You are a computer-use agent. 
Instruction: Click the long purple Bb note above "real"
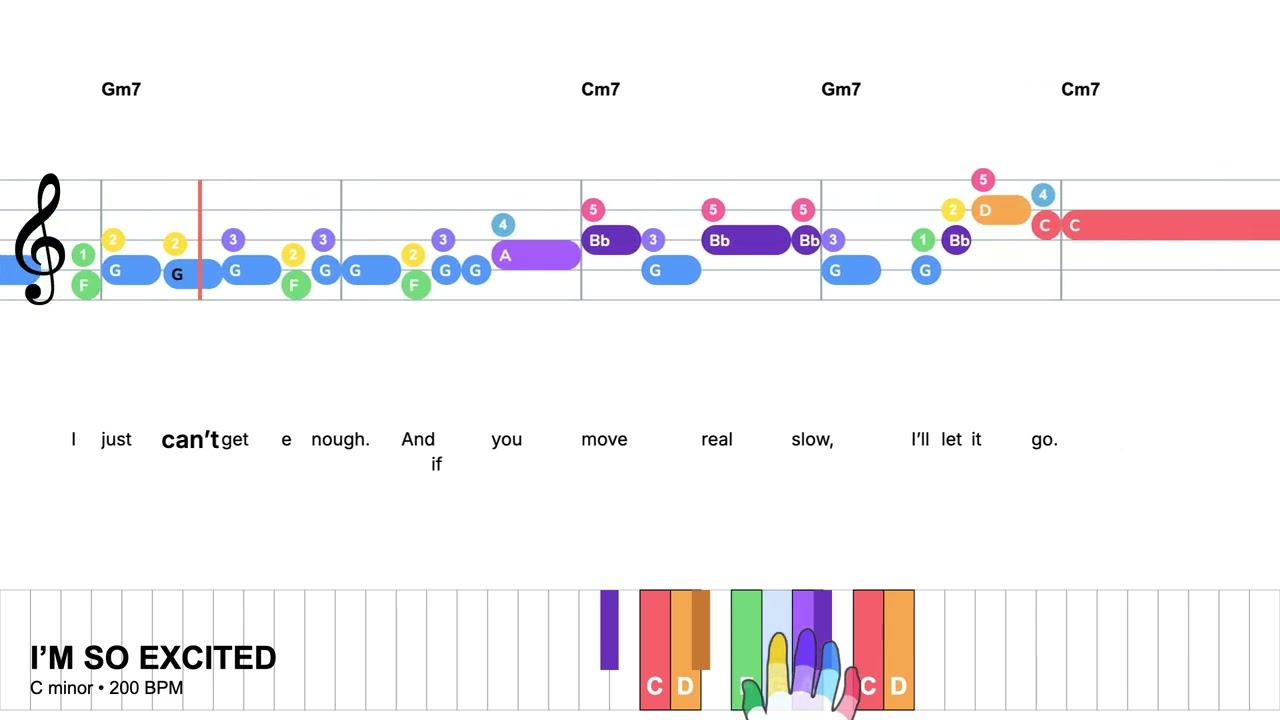[745, 240]
